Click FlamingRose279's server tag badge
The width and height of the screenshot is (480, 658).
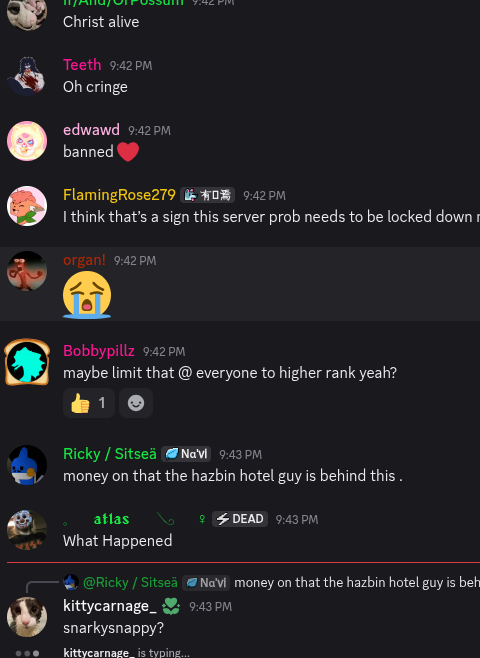207,195
